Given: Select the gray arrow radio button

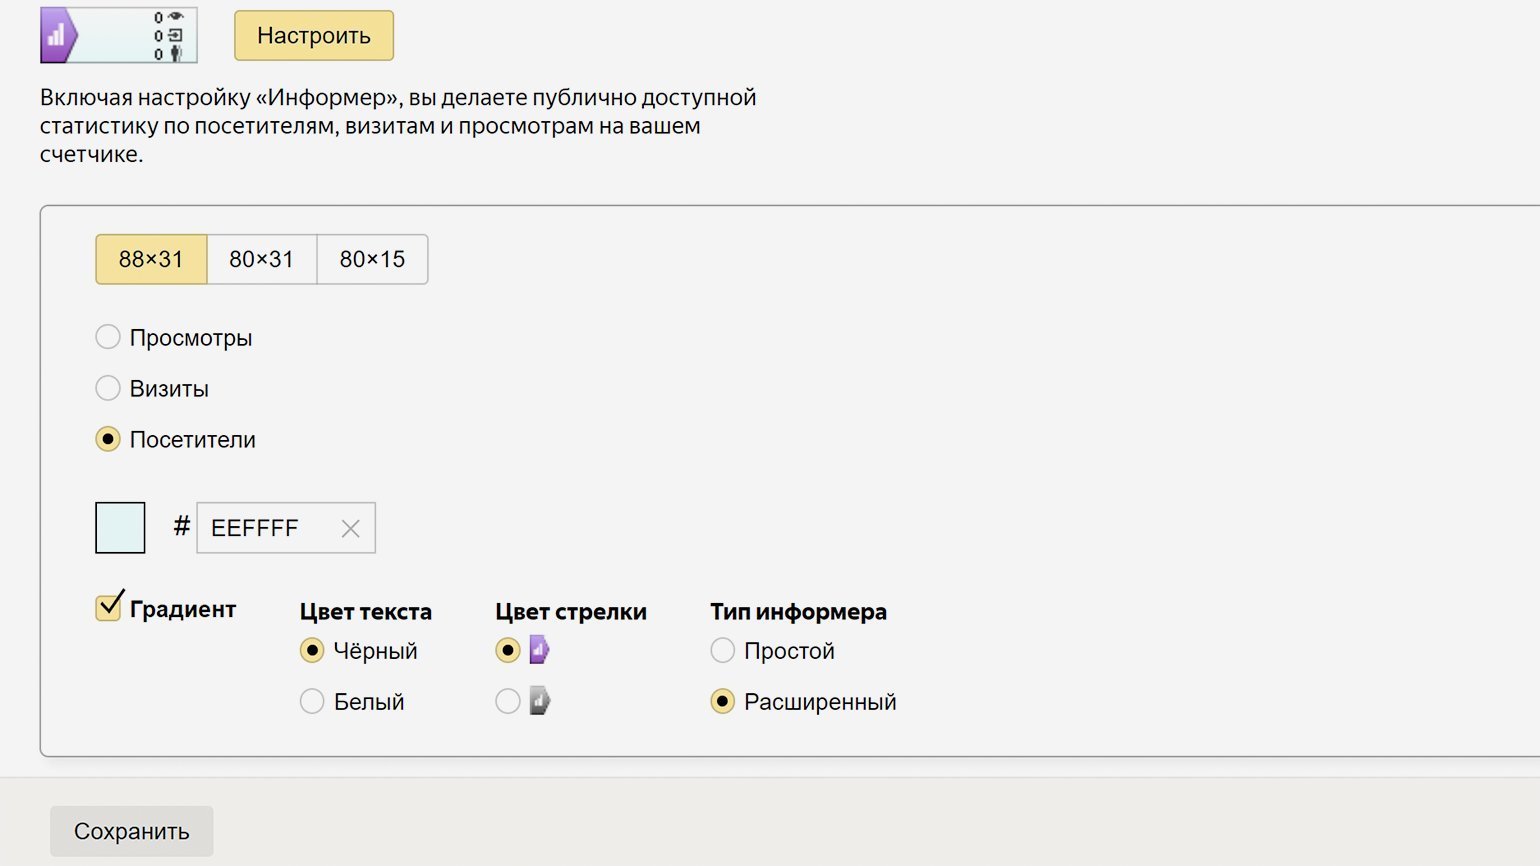Looking at the screenshot, I should click(508, 702).
